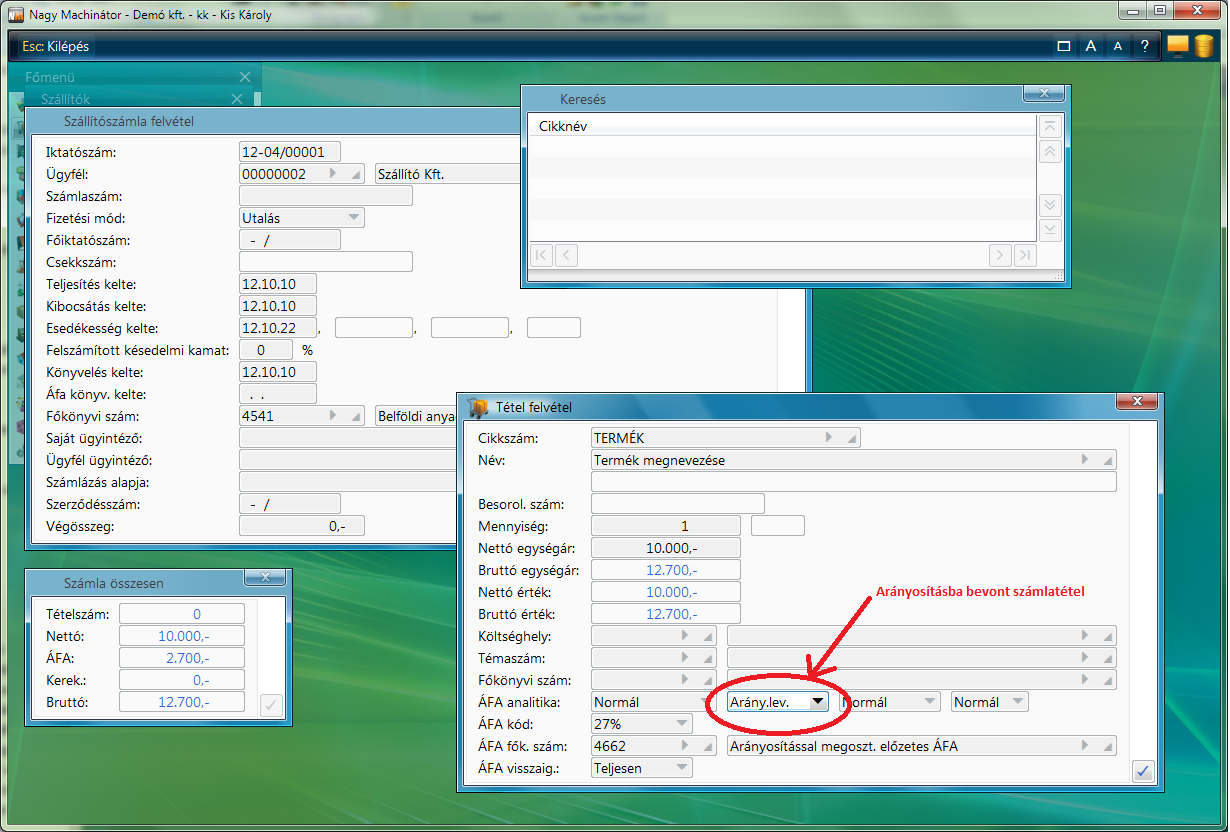The image size is (1230, 832).
Task: Close the Főmenü panel with its X
Action: click(245, 77)
